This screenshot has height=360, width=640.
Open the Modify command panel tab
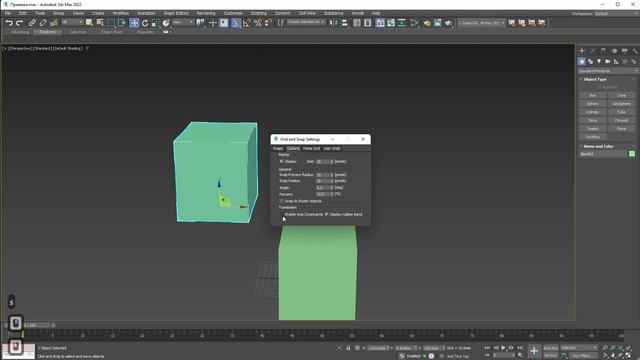point(593,51)
